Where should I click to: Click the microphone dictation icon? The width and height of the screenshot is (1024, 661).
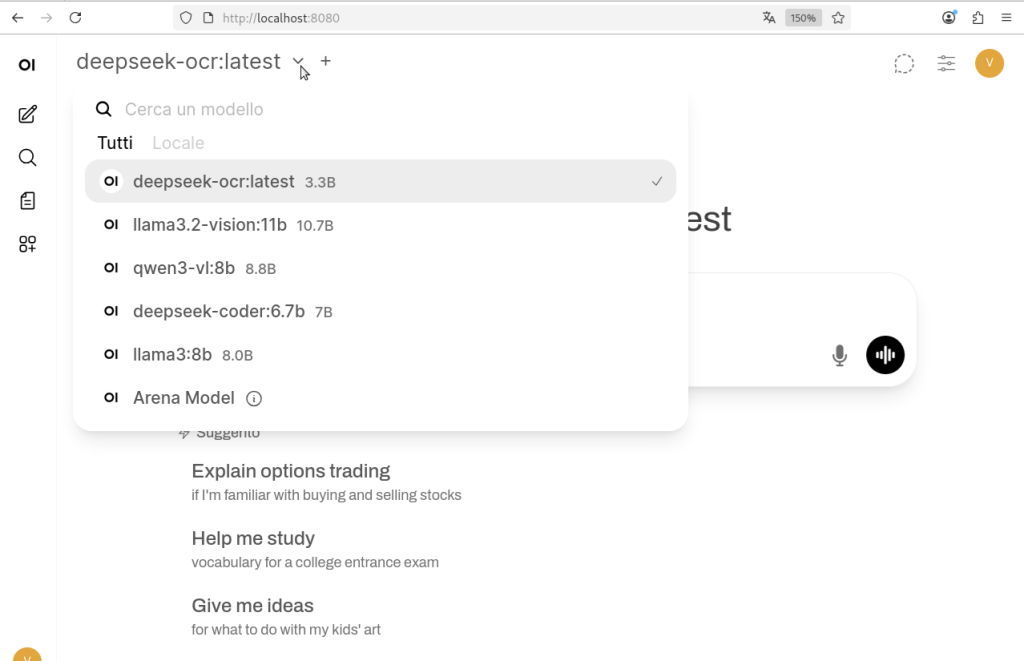click(840, 355)
